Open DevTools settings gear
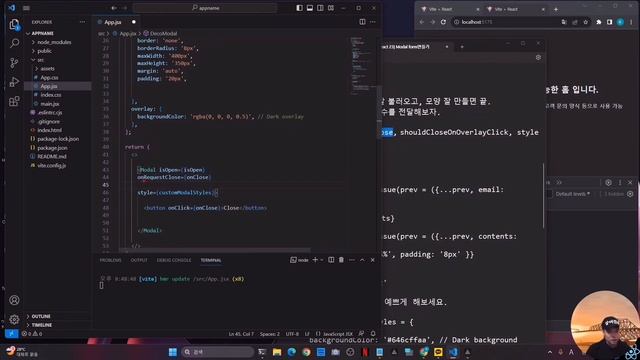The width and height of the screenshot is (640, 360). coord(608,182)
